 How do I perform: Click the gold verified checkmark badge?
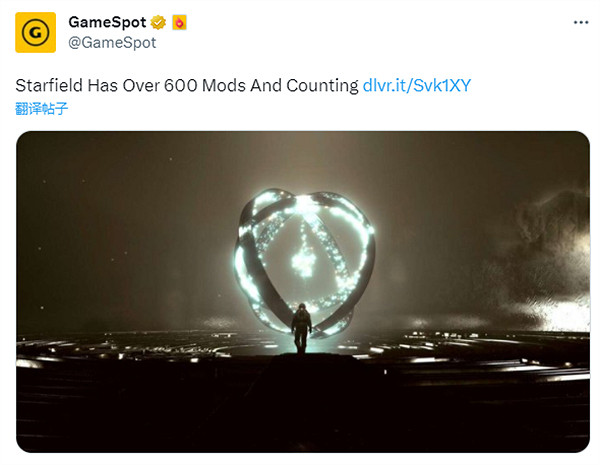[x=157, y=22]
